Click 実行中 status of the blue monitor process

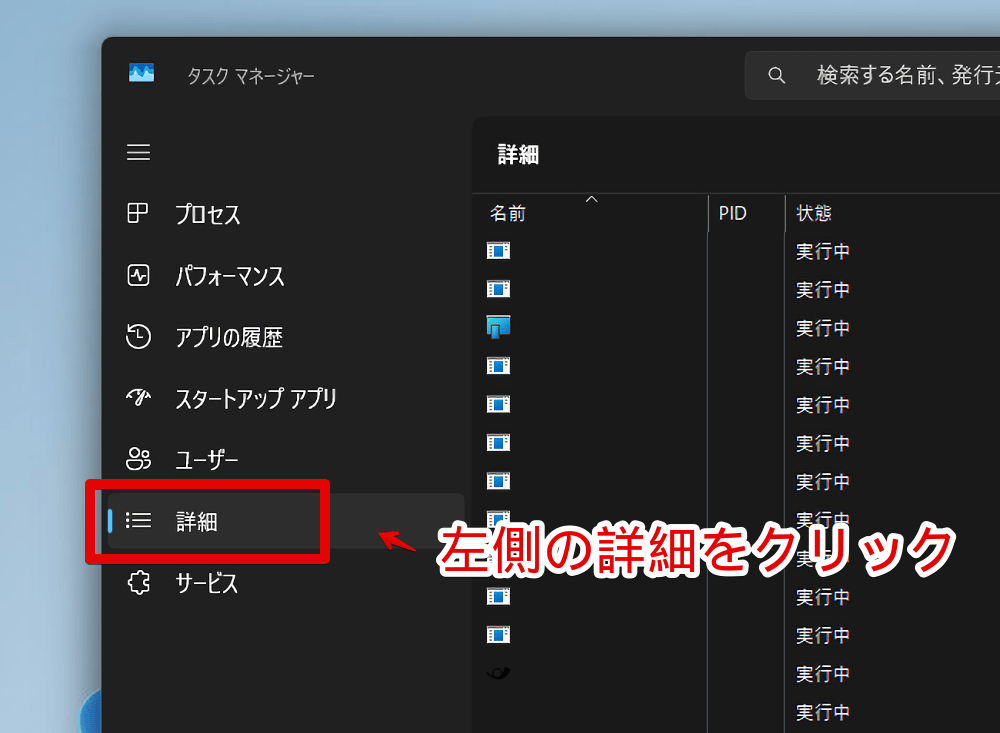823,328
